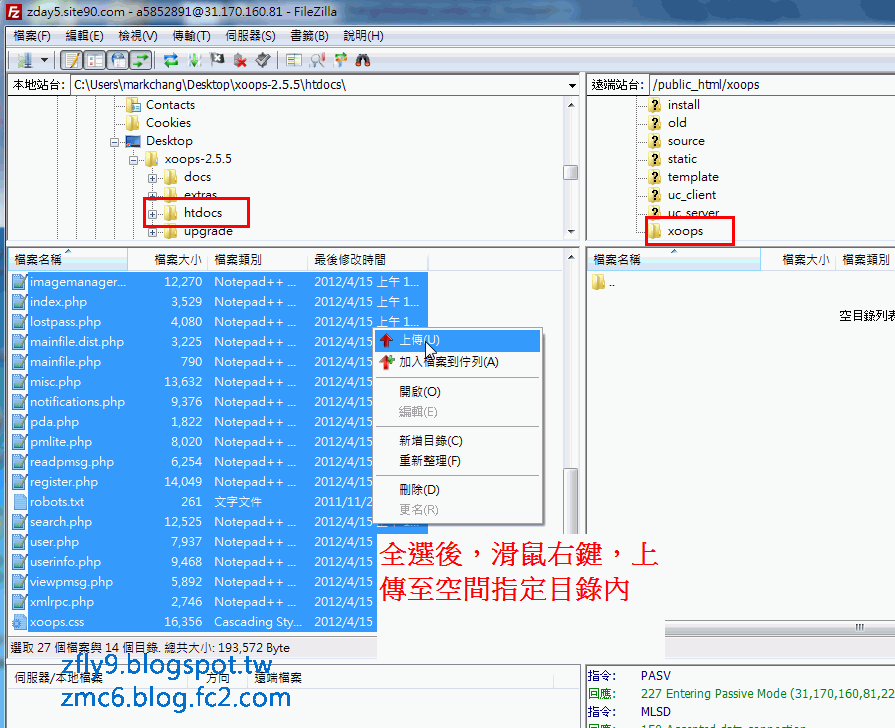
Task: Toggle the message log display button
Action: click(72, 60)
